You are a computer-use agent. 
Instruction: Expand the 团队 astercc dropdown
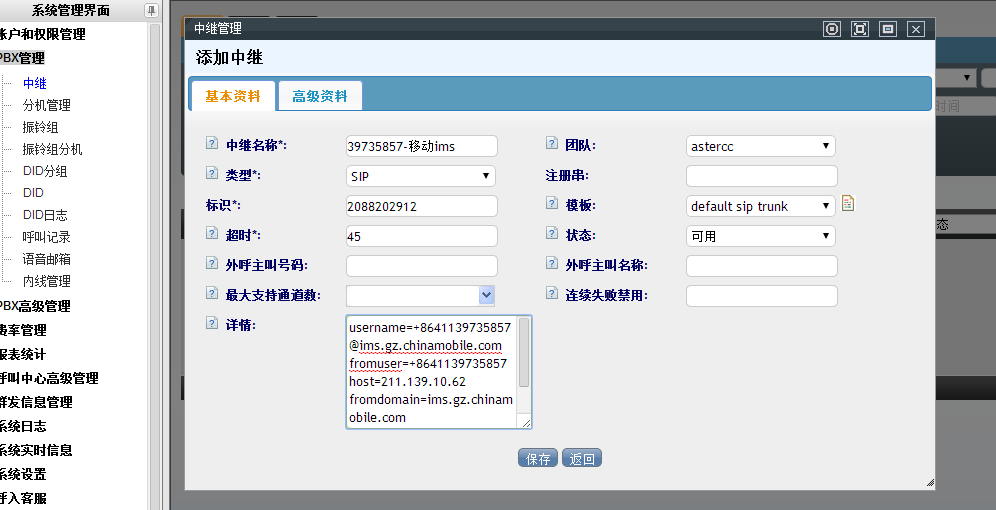click(760, 146)
